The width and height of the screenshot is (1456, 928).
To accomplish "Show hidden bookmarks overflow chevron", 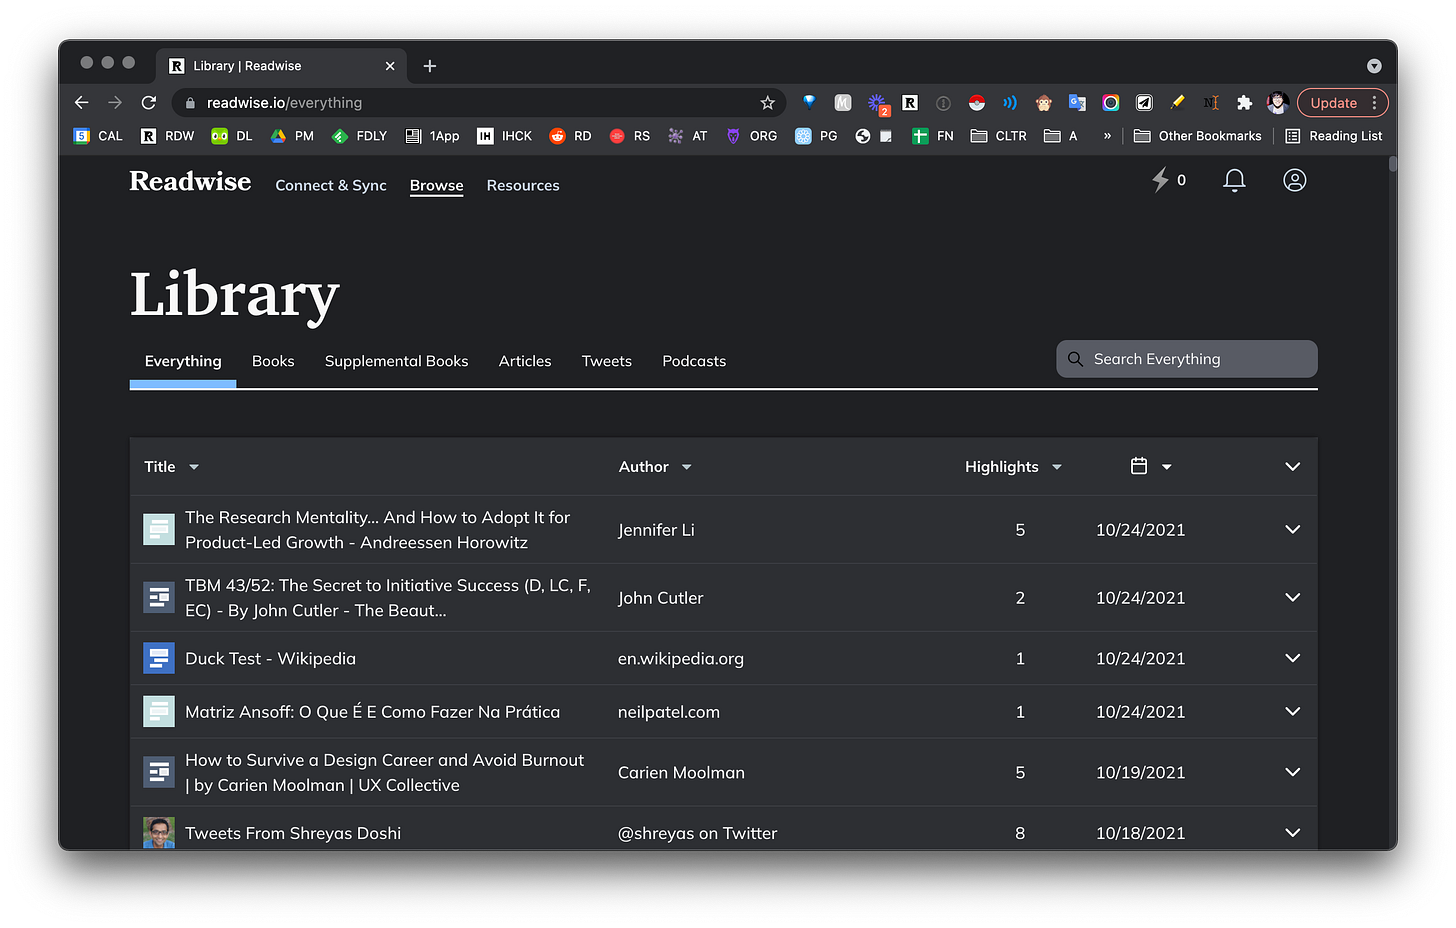I will [1107, 136].
